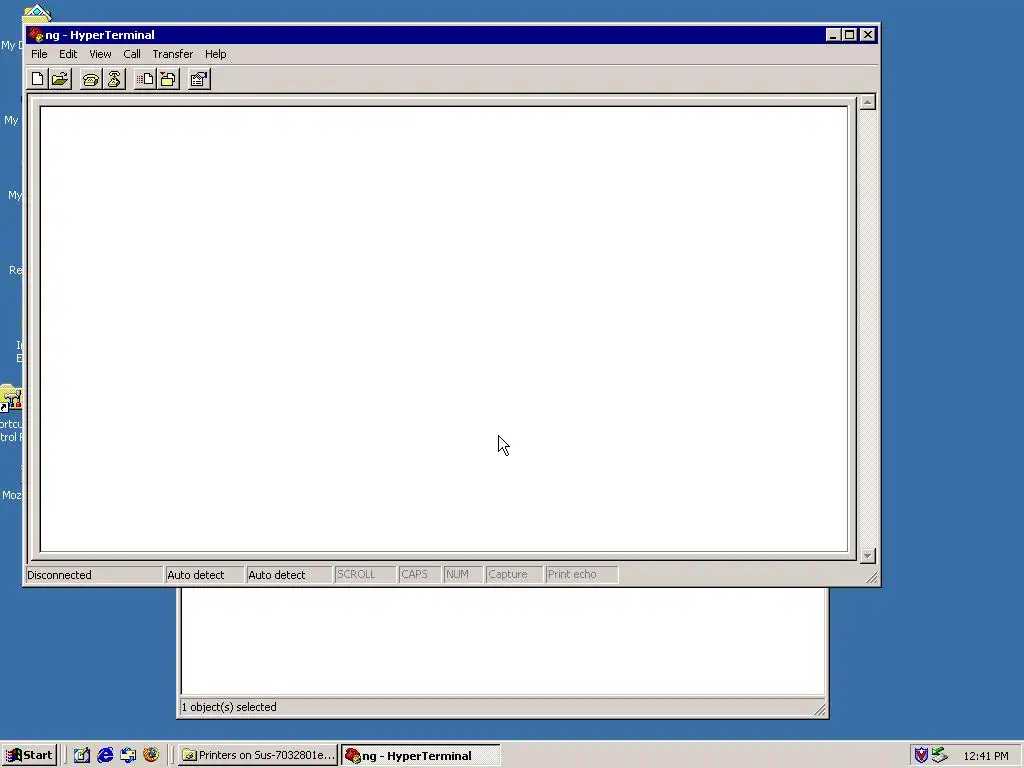Click the network connection tray icon
Image resolution: width=1024 pixels, height=768 pixels.
(x=939, y=756)
